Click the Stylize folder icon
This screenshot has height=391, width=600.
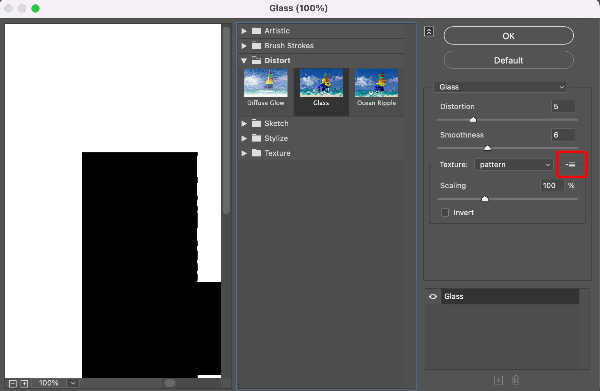256,138
